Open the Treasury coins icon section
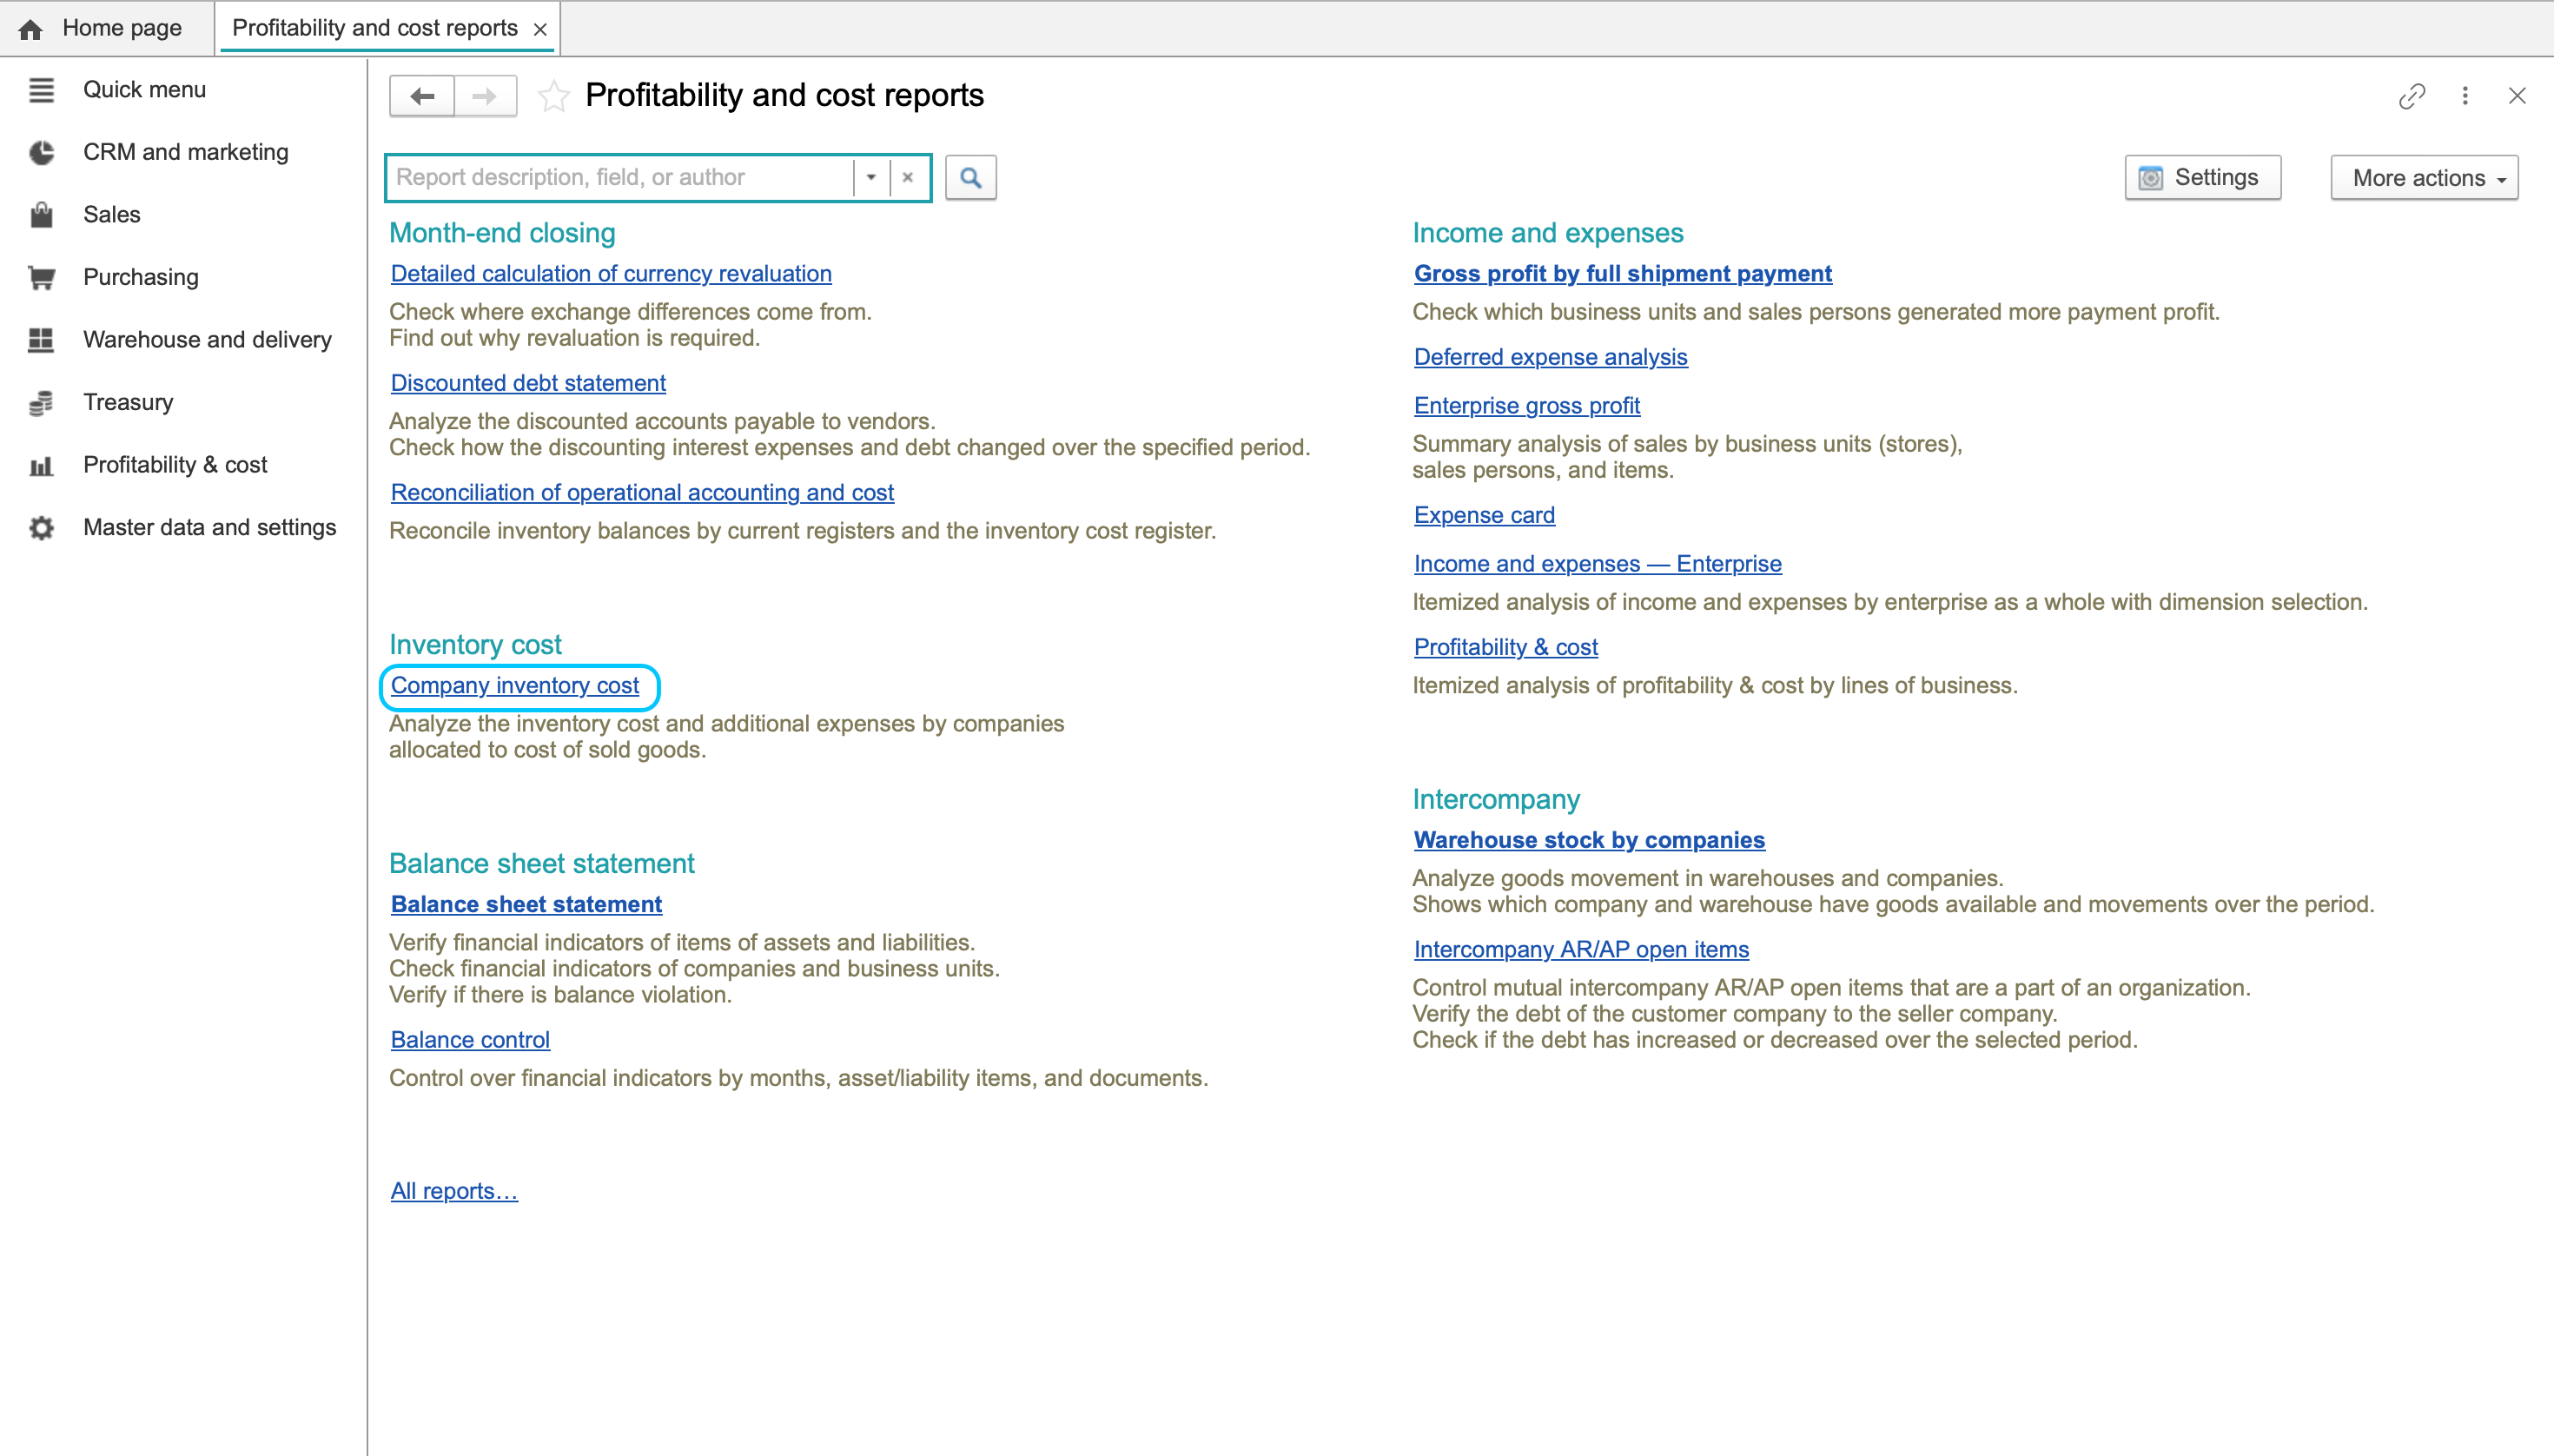This screenshot has width=2554, height=1456. (41, 403)
